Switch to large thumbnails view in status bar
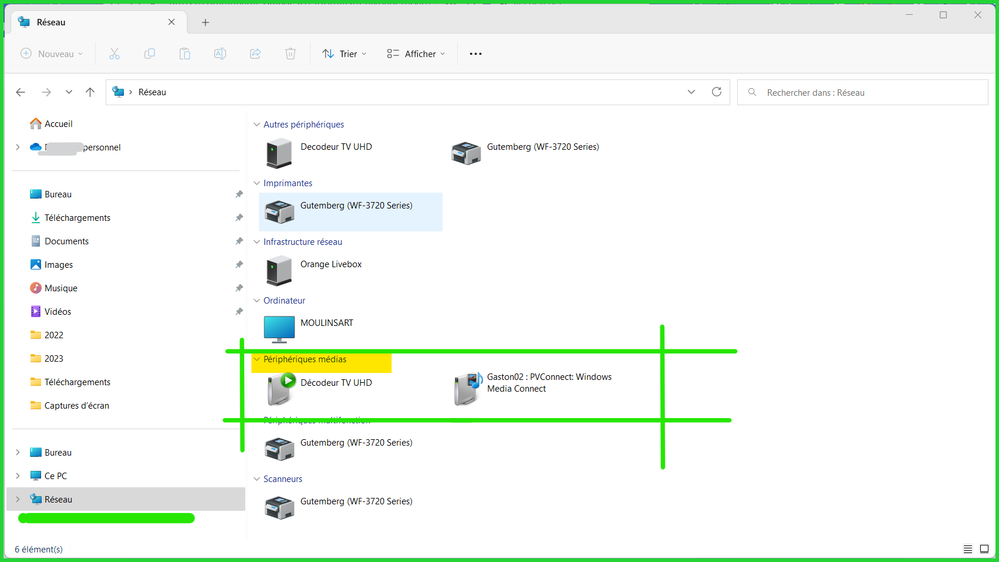The width and height of the screenshot is (999, 562). (x=984, y=549)
